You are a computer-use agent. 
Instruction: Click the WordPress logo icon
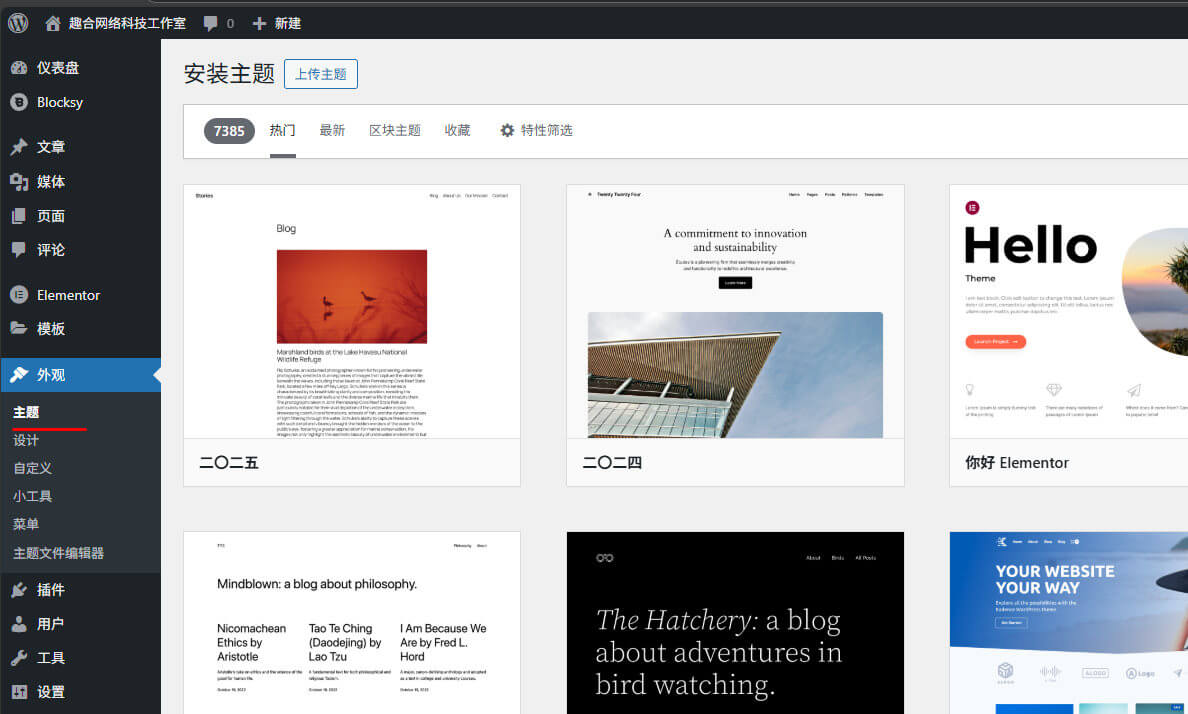[x=18, y=22]
